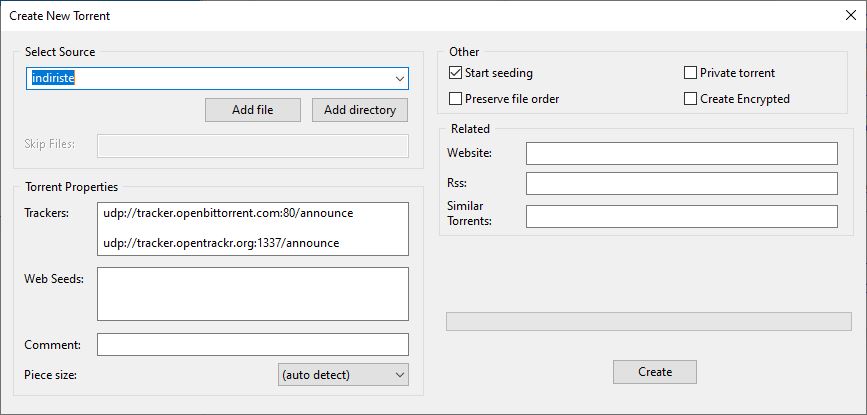Expand the Select Source dropdown arrow
867x415 pixels.
point(400,79)
